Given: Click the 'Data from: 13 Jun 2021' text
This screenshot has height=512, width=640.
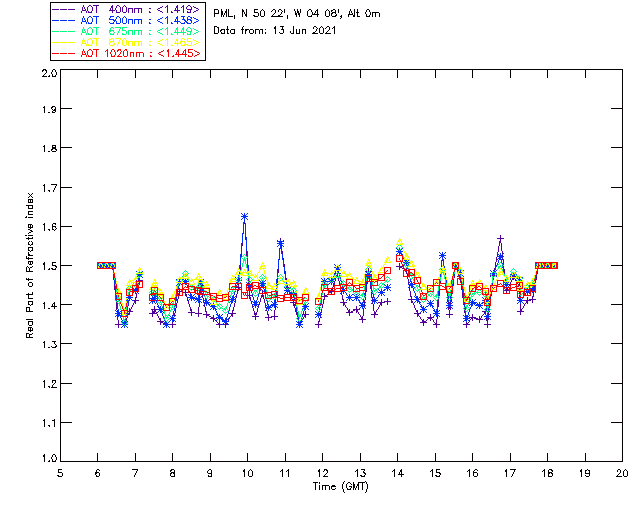Looking at the screenshot, I should 275,31.
